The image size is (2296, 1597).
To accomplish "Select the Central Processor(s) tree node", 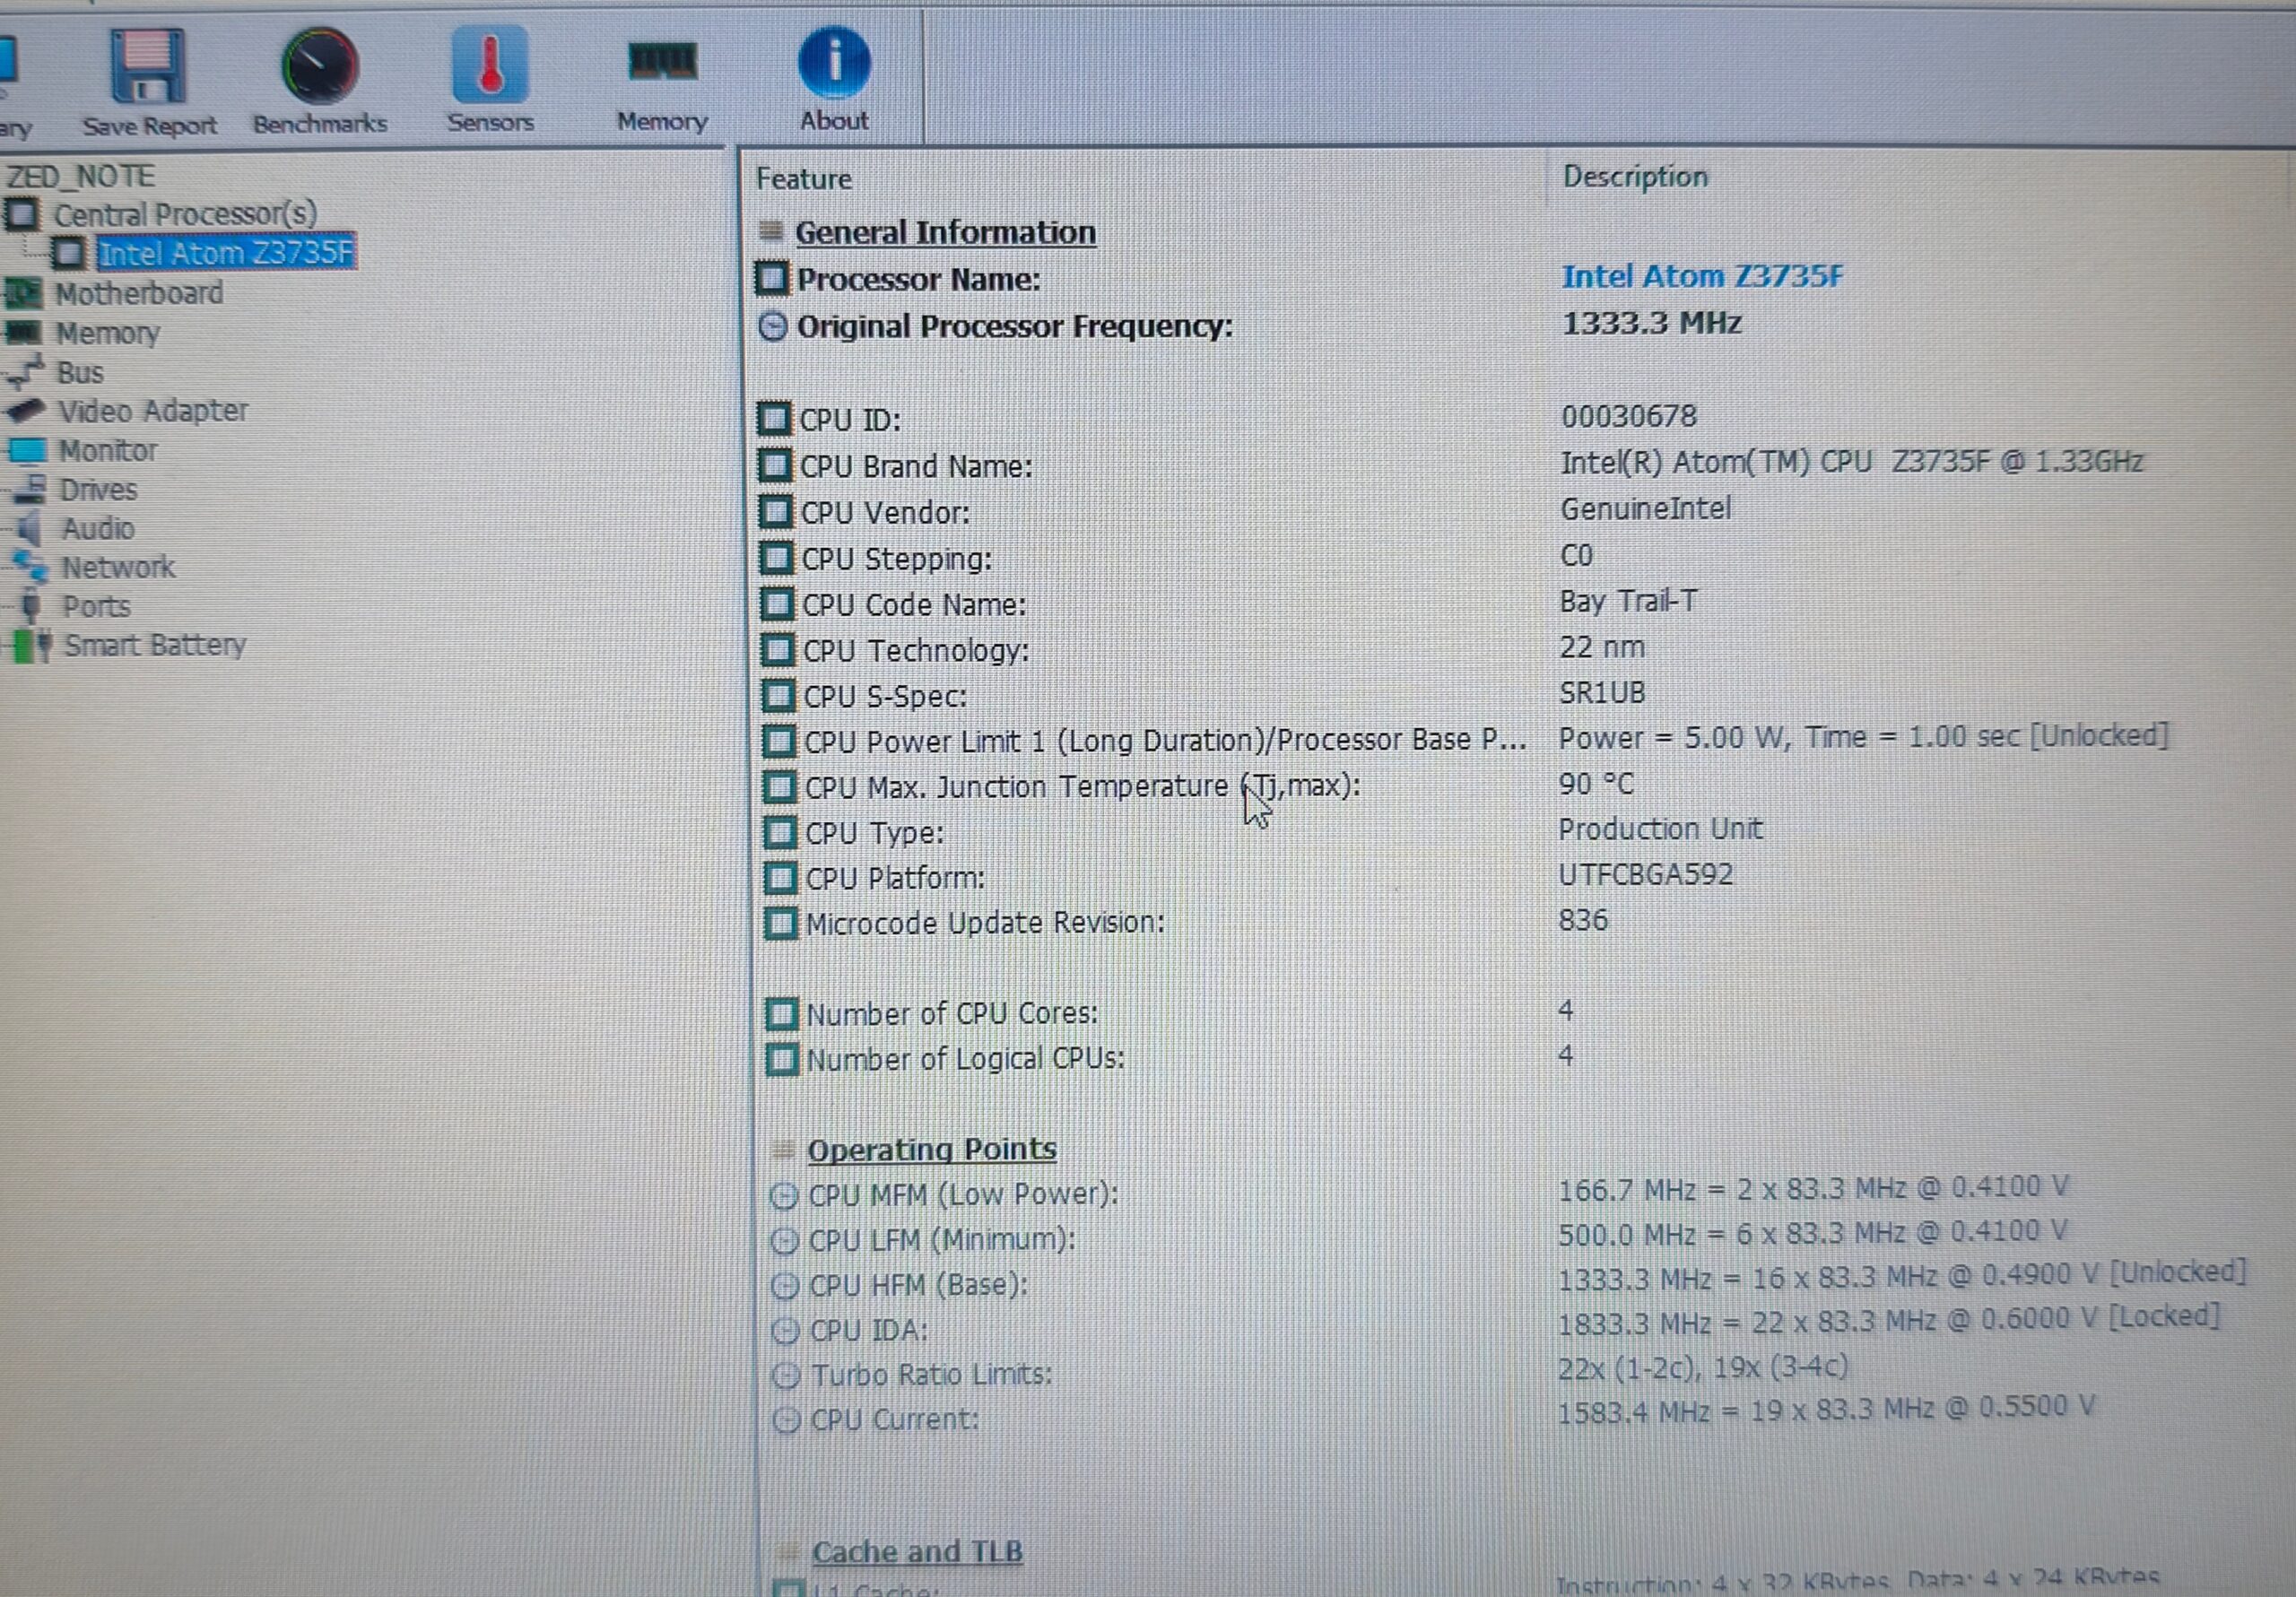I will pos(185,214).
